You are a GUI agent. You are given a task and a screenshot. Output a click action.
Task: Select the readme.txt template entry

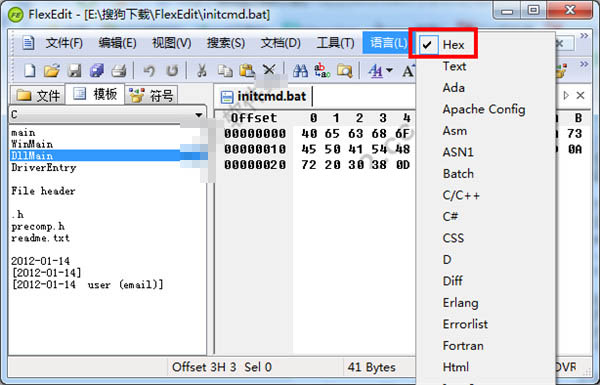(x=40, y=238)
